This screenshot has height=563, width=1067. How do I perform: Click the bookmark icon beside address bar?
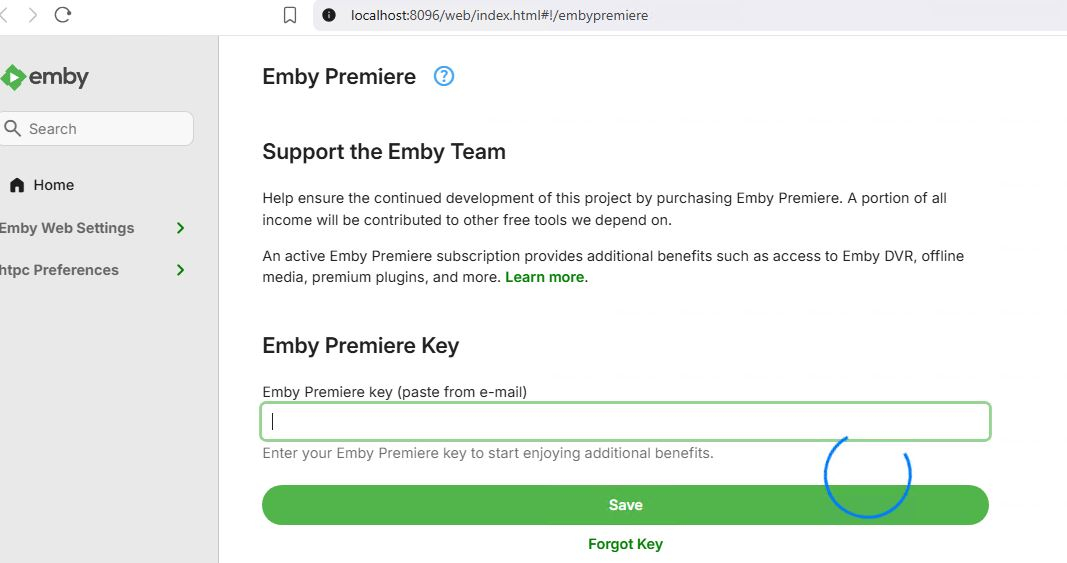pos(290,15)
